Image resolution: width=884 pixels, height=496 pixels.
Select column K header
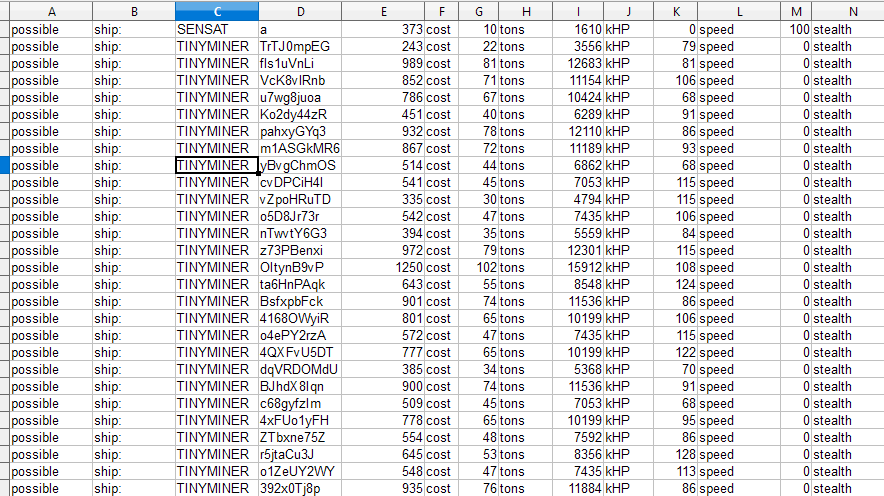675,11
